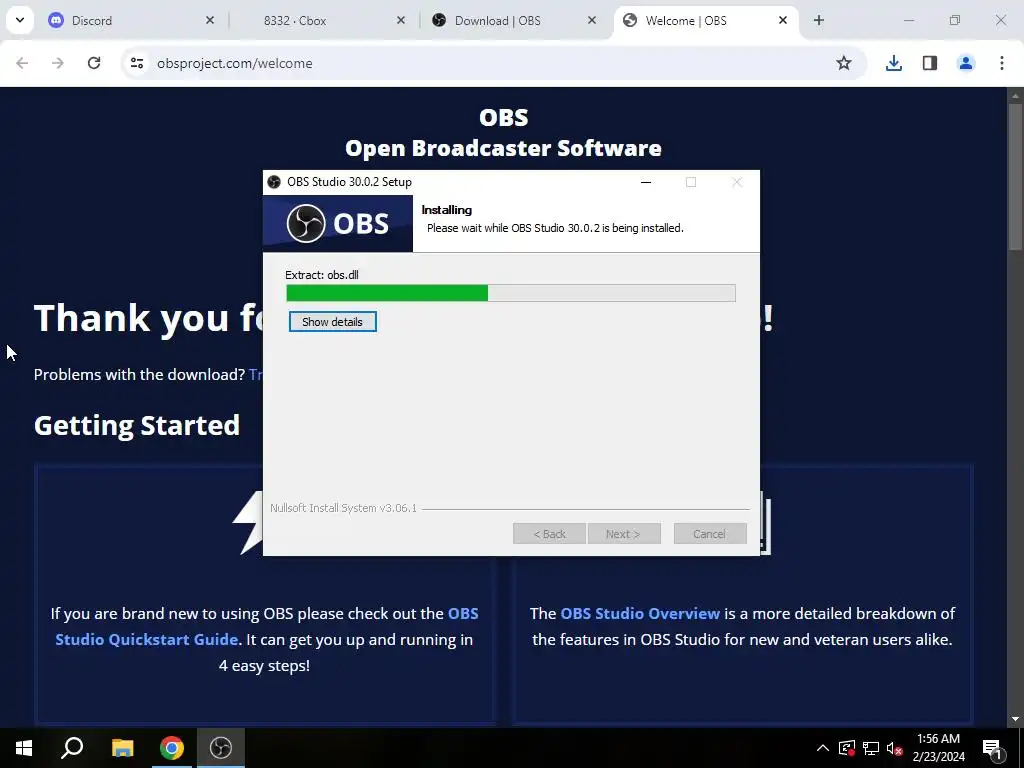Minimize the OBS Studio Setup window

coord(646,182)
